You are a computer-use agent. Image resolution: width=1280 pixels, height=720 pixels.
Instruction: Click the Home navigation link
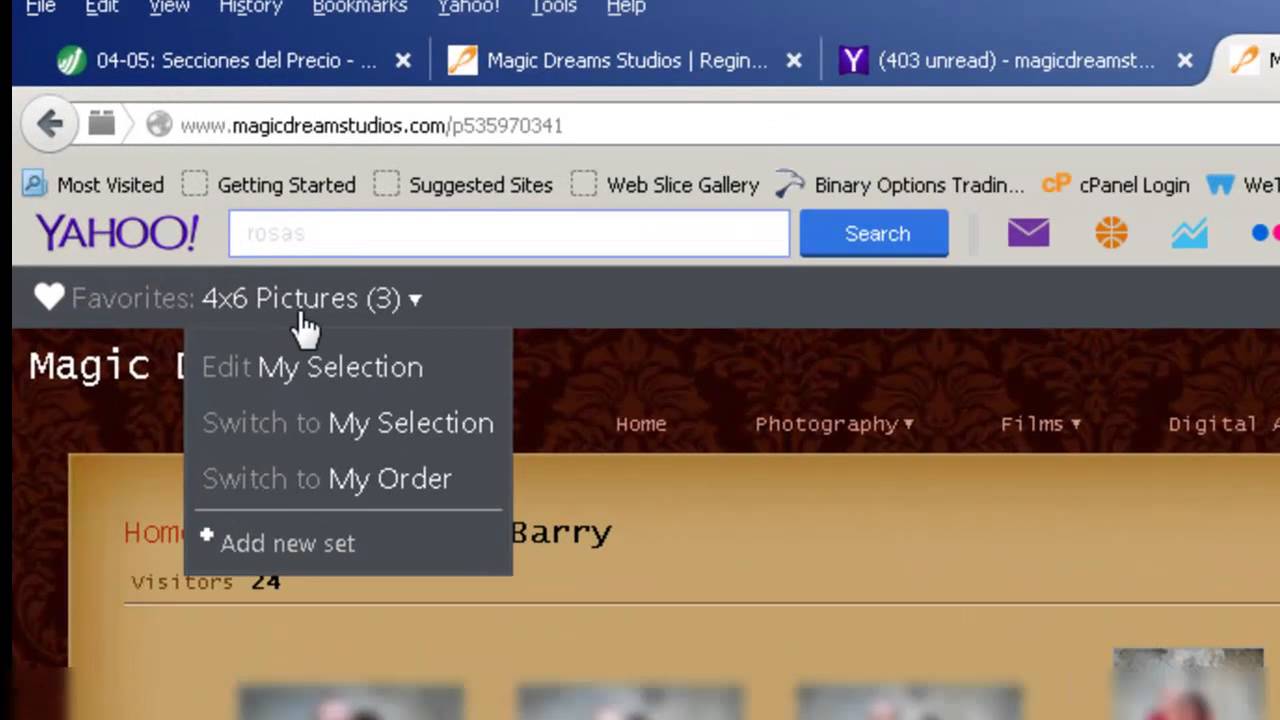pyautogui.click(x=641, y=424)
